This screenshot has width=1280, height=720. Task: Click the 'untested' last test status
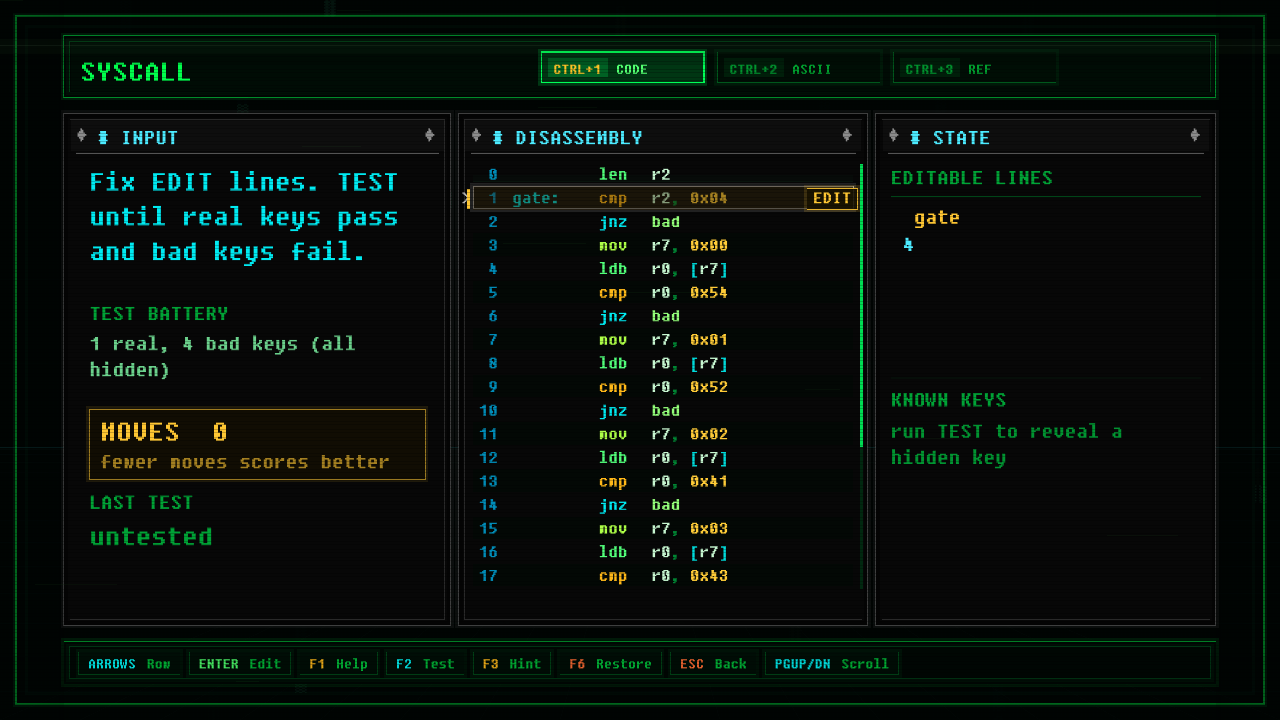(151, 537)
